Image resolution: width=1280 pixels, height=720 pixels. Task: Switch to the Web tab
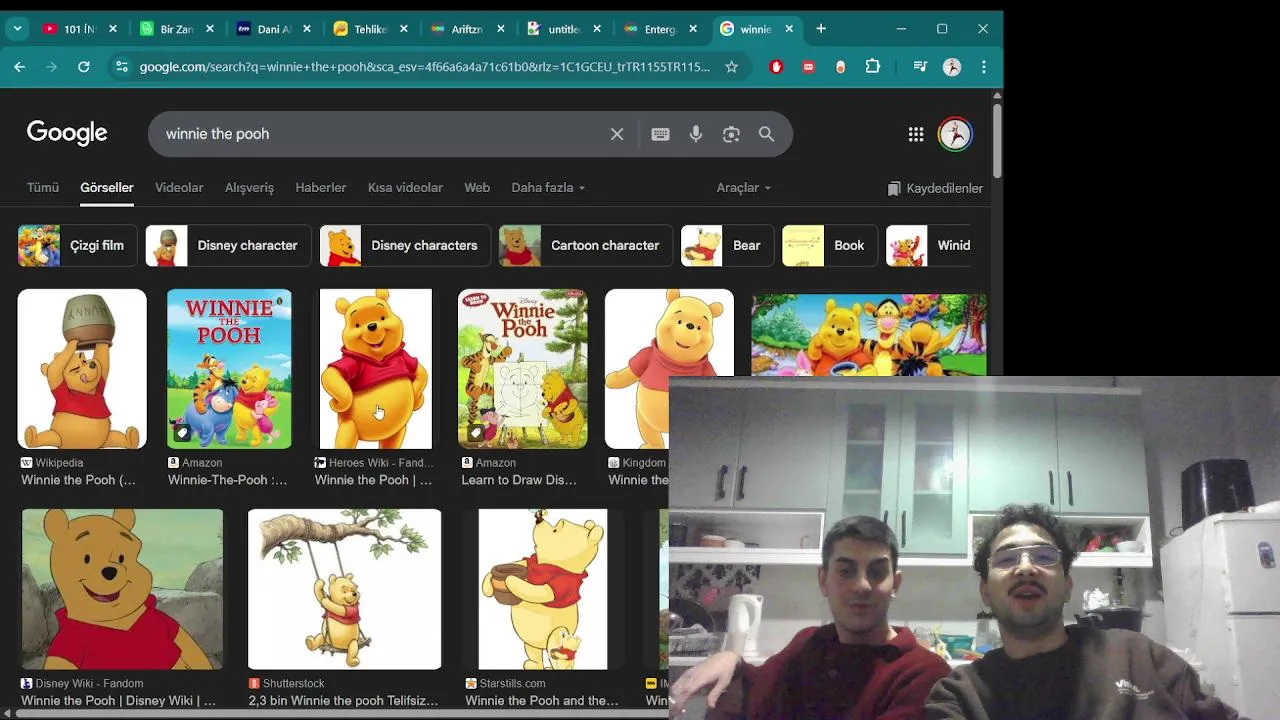point(477,188)
